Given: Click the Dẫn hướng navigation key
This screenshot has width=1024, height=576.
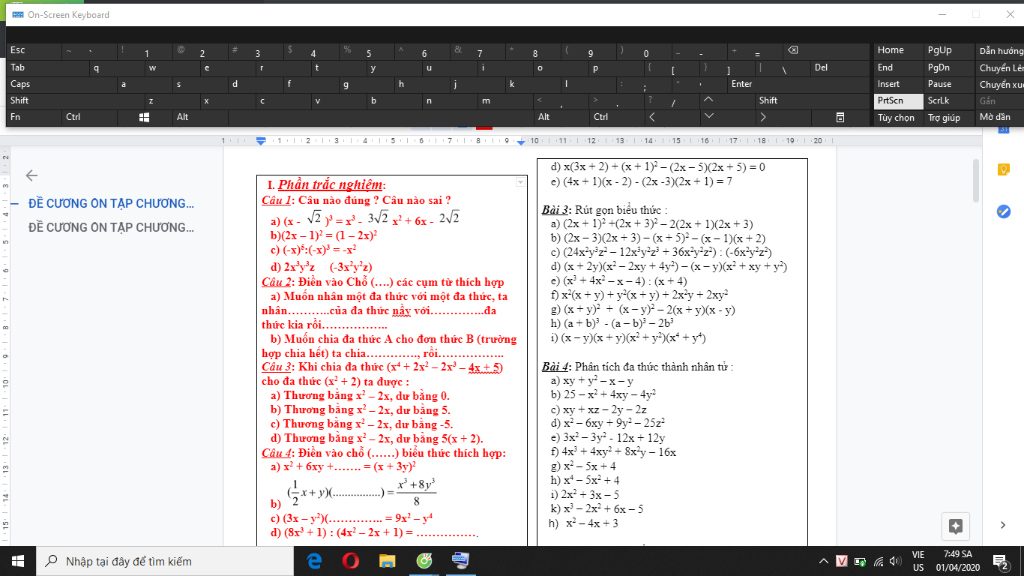Looking at the screenshot, I should point(999,51).
